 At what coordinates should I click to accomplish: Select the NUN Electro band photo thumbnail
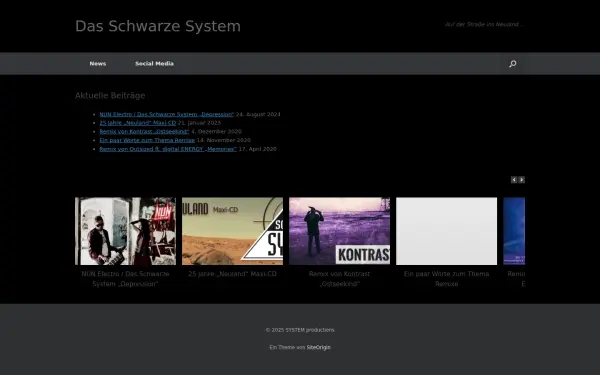126,231
